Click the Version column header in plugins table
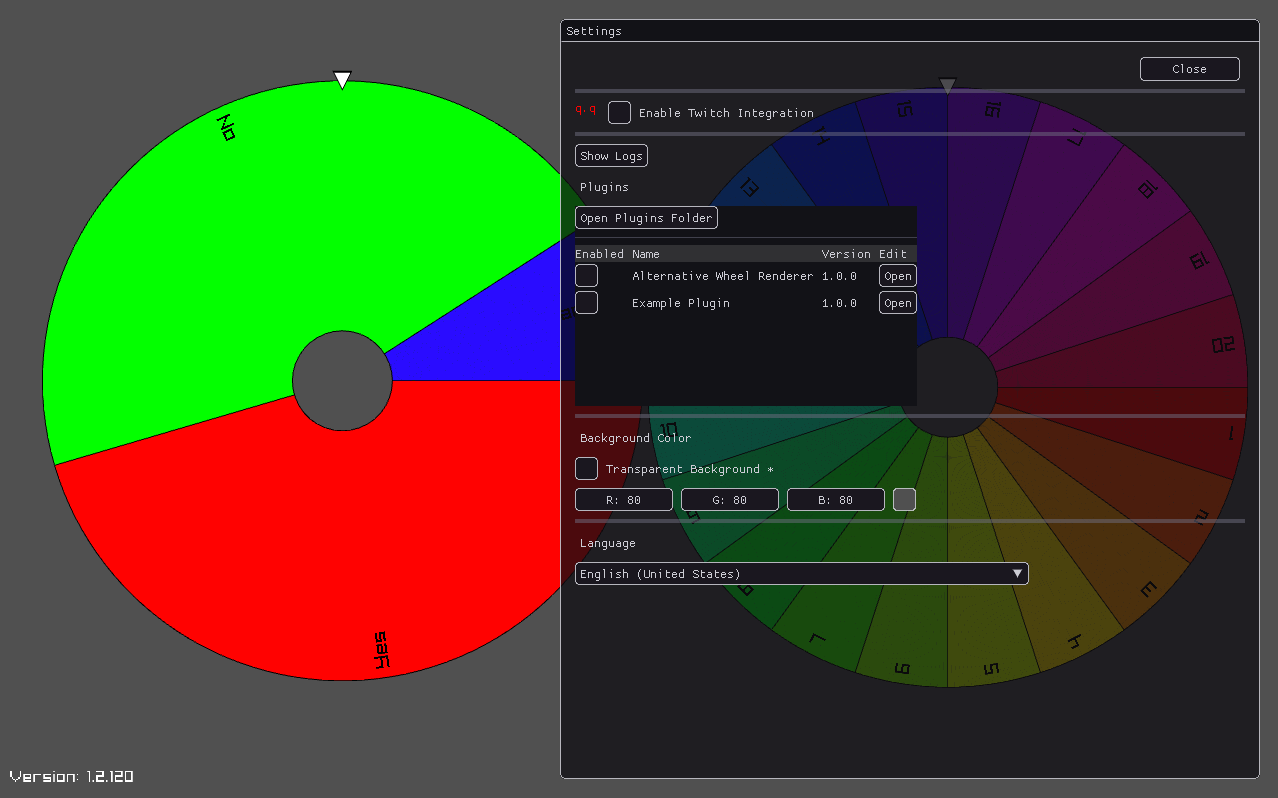The width and height of the screenshot is (1278, 798). (846, 254)
